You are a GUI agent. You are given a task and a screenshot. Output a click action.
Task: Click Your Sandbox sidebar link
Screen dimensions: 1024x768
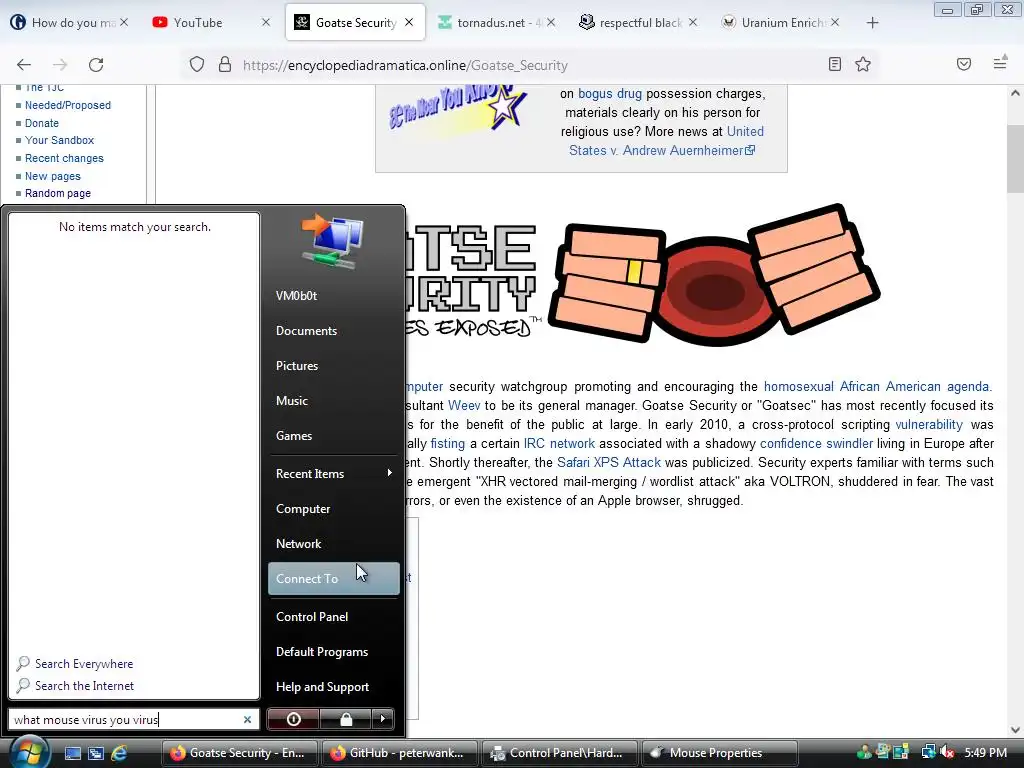pos(59,140)
